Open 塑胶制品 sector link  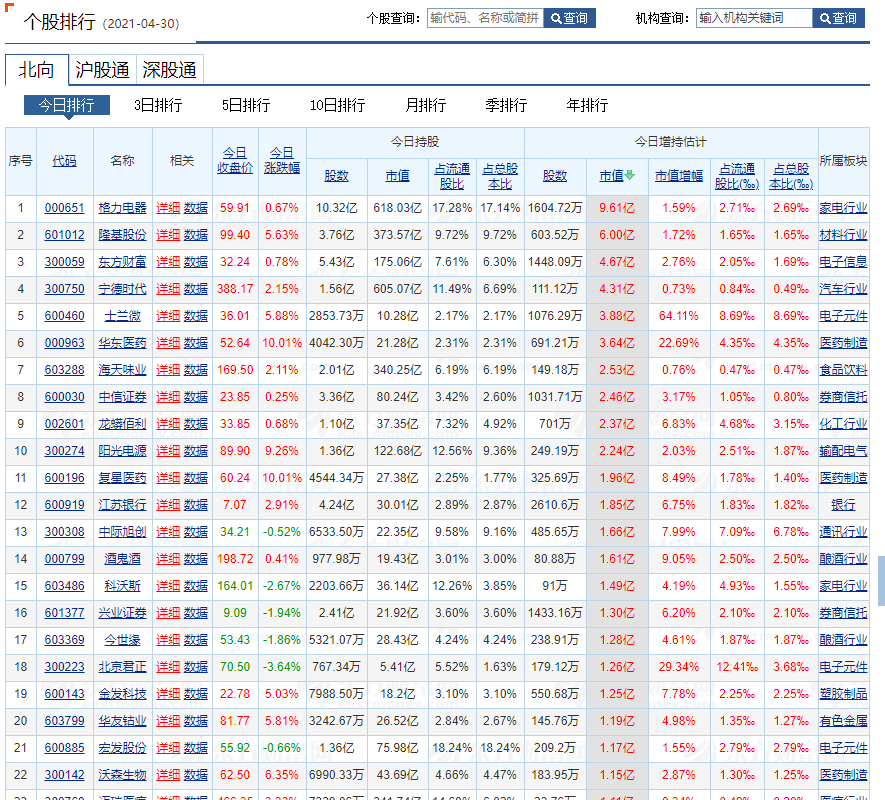coord(843,694)
